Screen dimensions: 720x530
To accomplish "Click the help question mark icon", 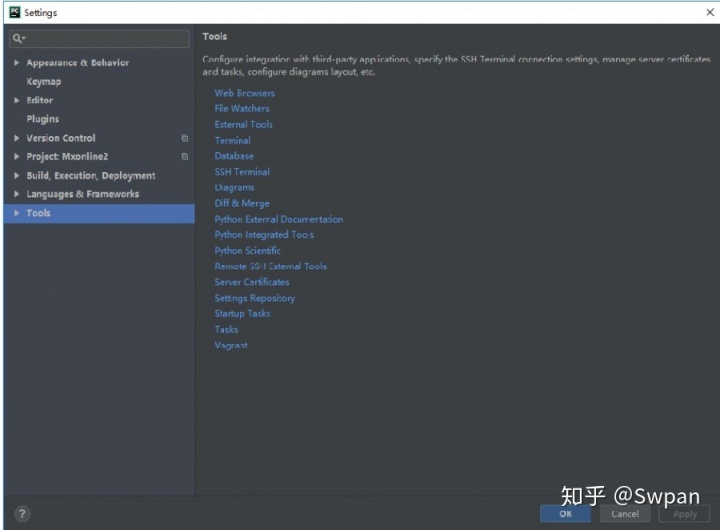I will coord(22,513).
